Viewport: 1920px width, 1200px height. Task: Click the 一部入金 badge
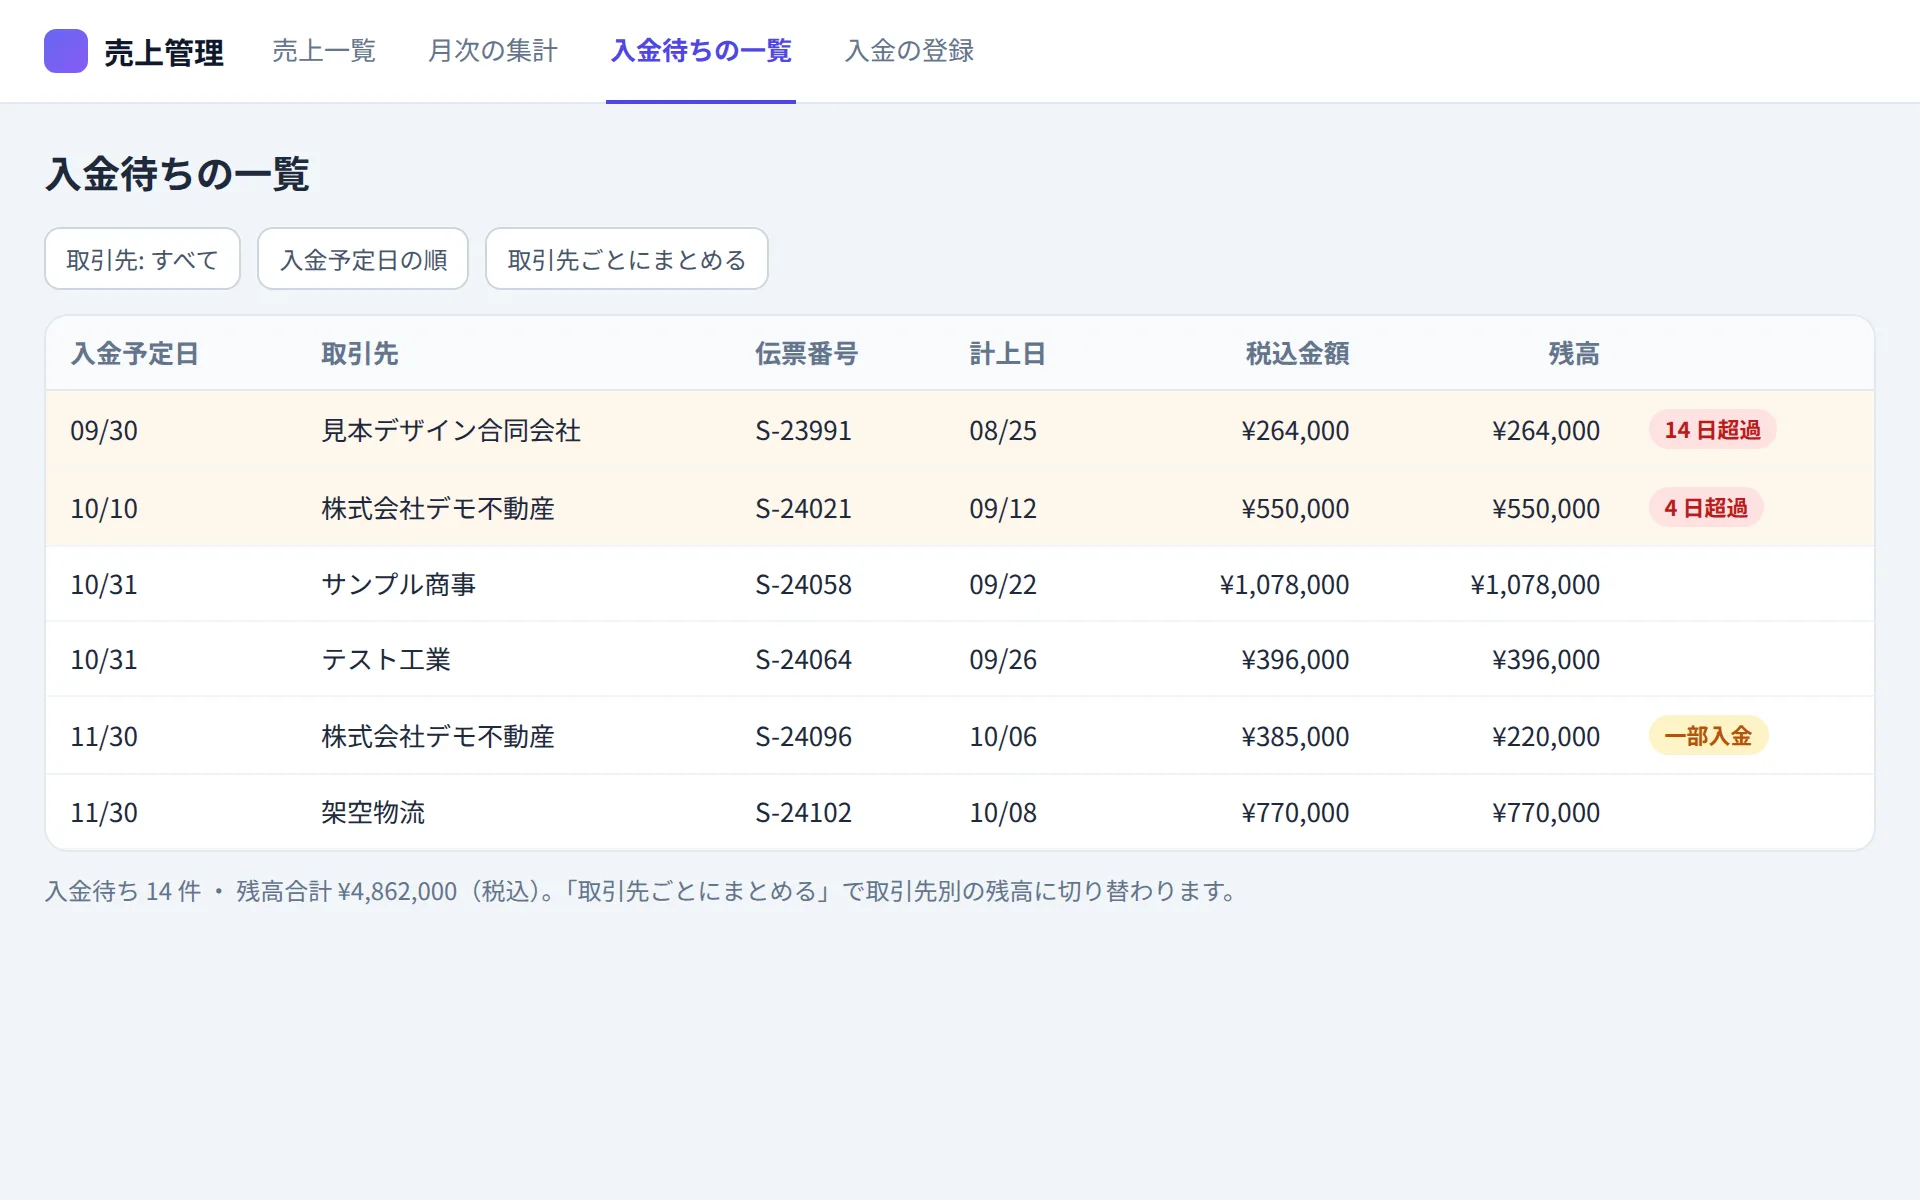(x=1708, y=736)
